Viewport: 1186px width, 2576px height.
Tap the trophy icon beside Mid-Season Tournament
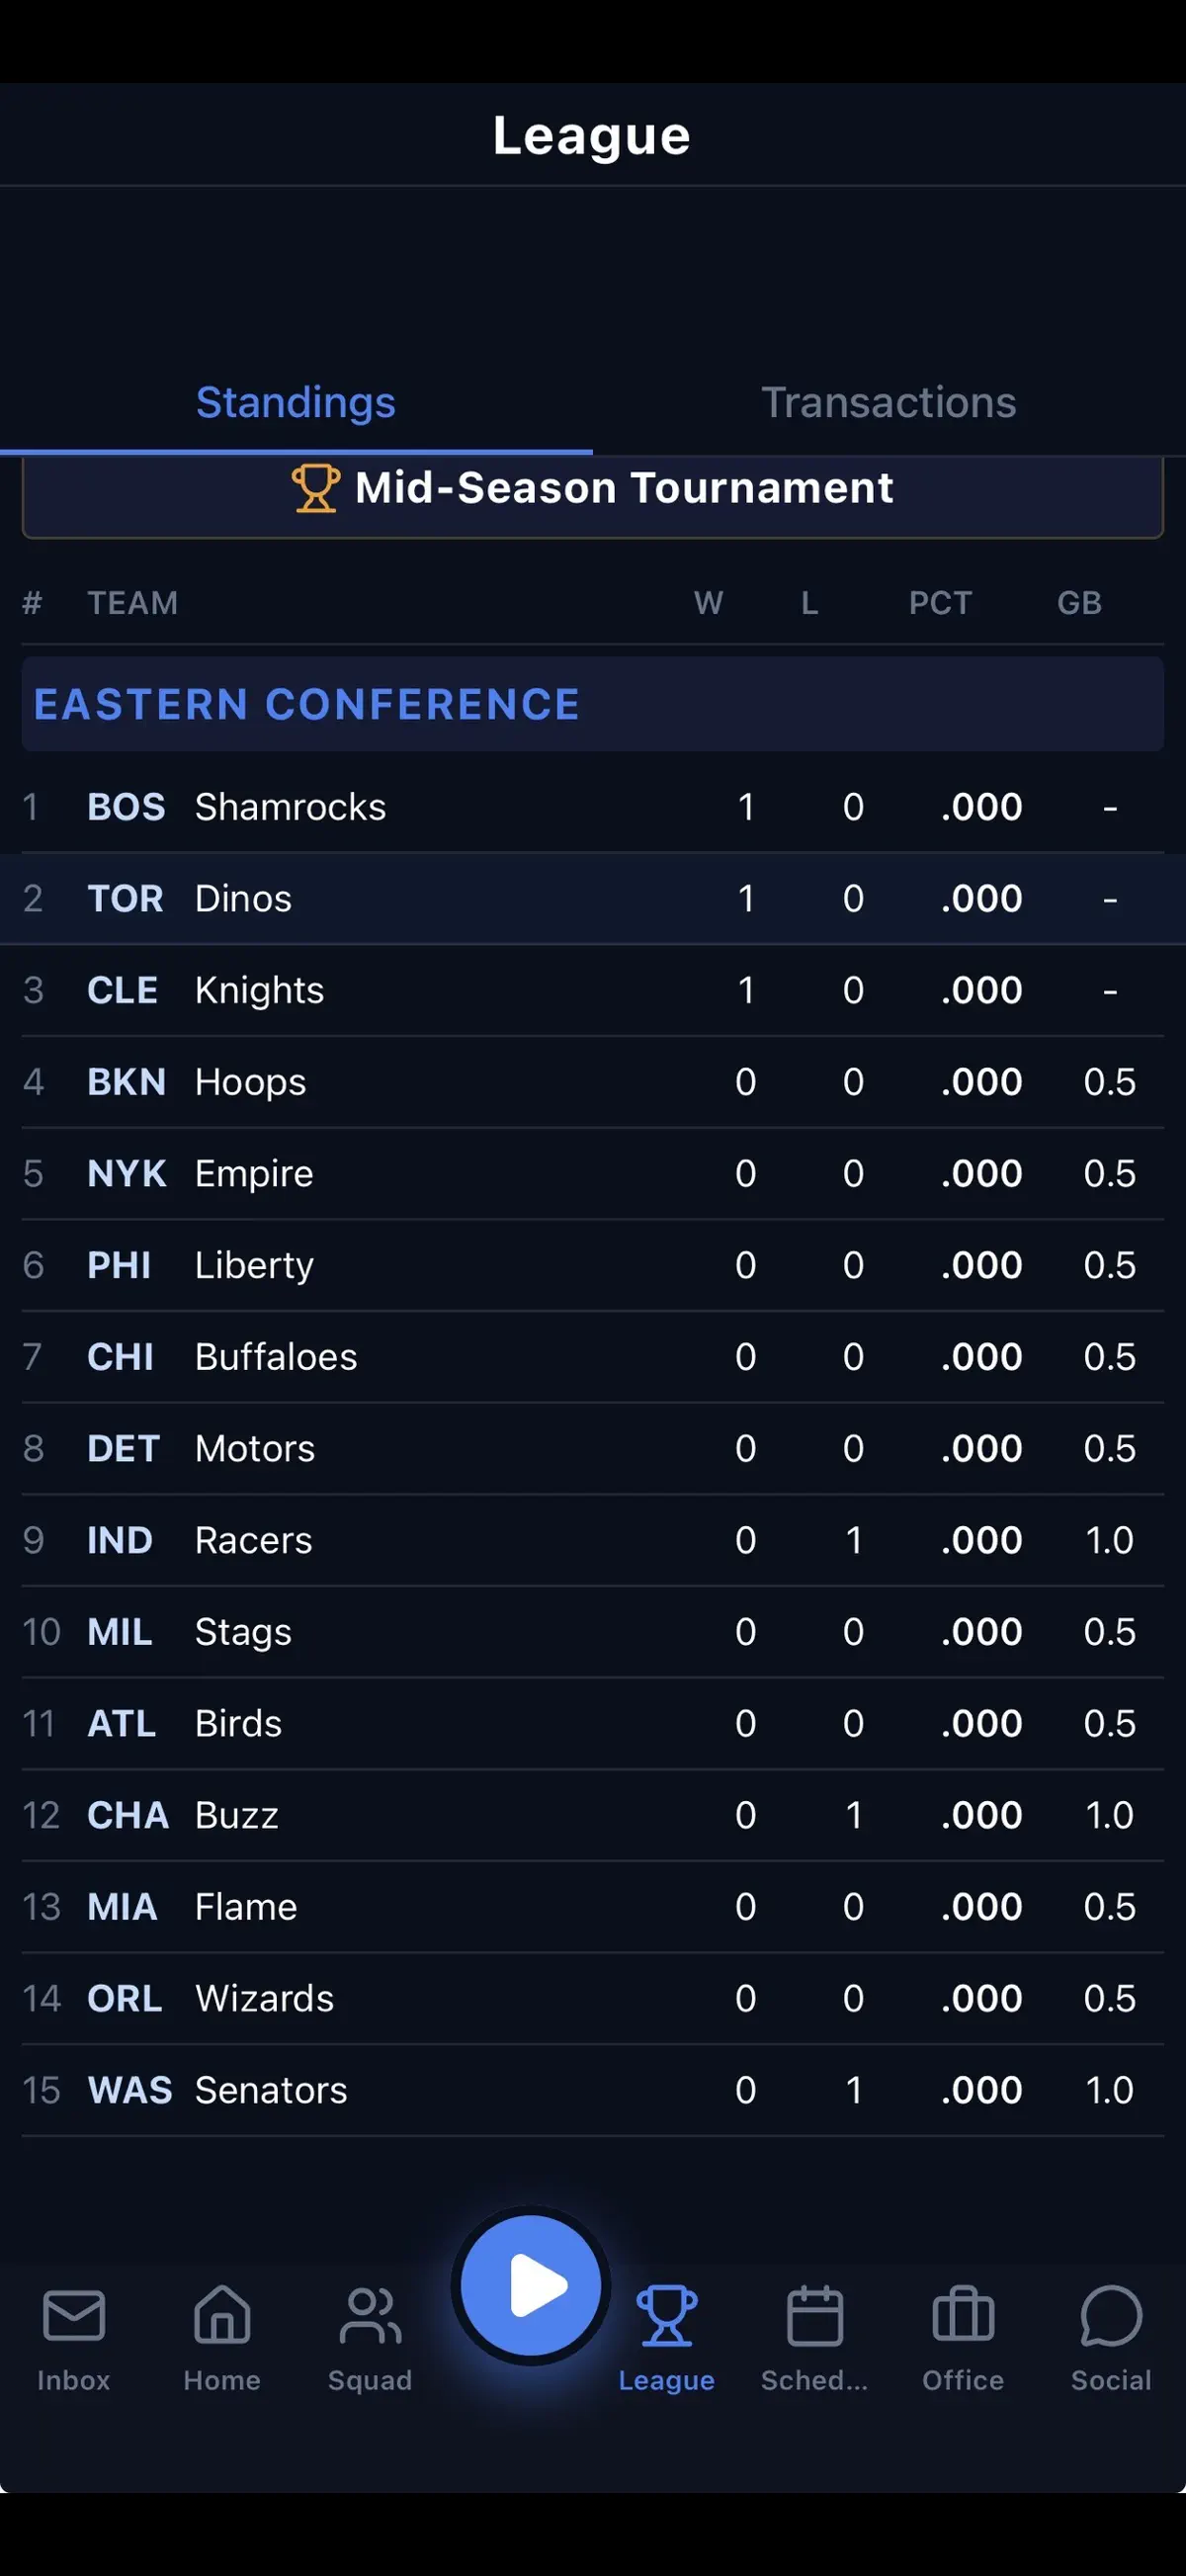tap(316, 489)
